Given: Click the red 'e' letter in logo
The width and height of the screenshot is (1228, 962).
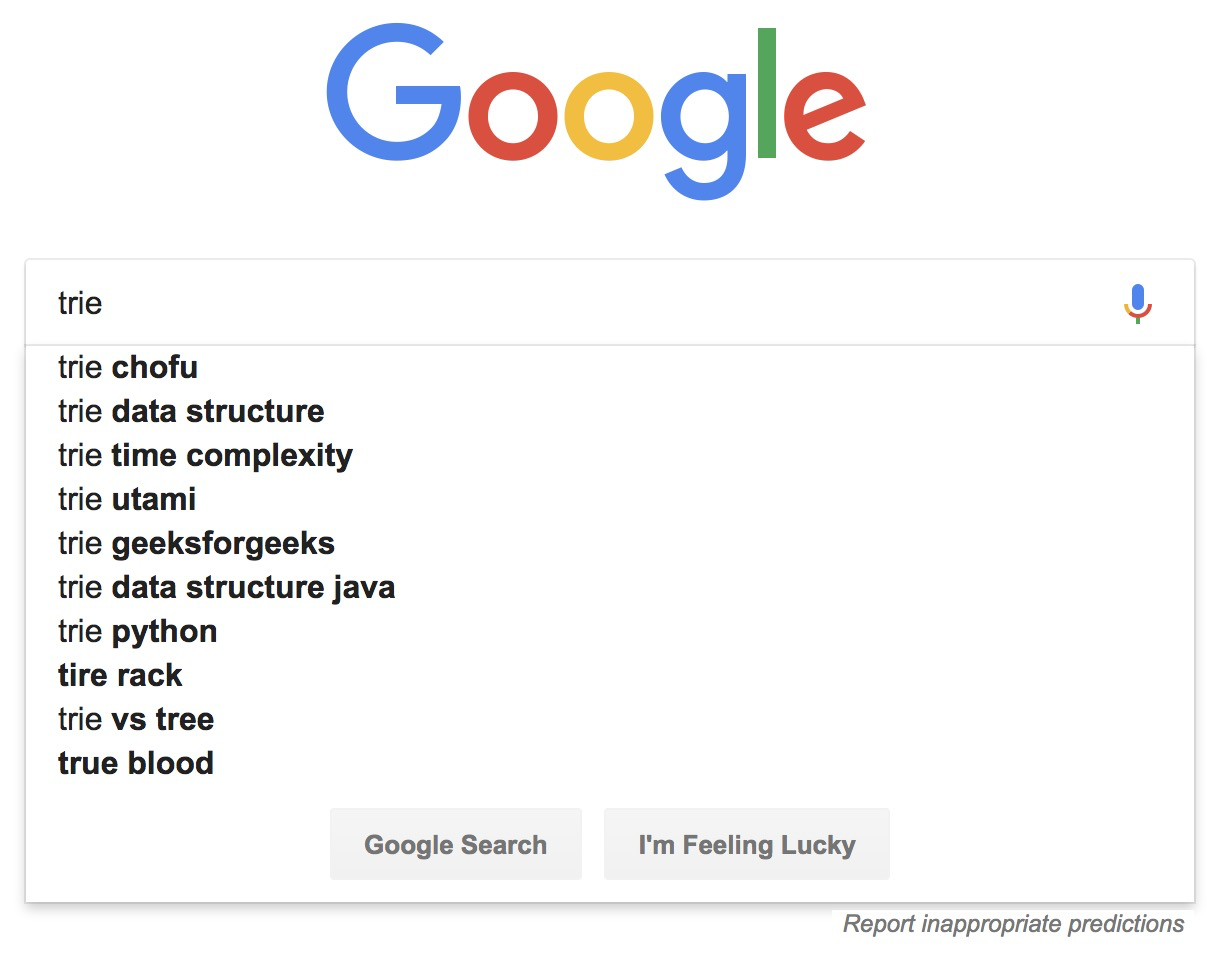Looking at the screenshot, I should [x=823, y=117].
